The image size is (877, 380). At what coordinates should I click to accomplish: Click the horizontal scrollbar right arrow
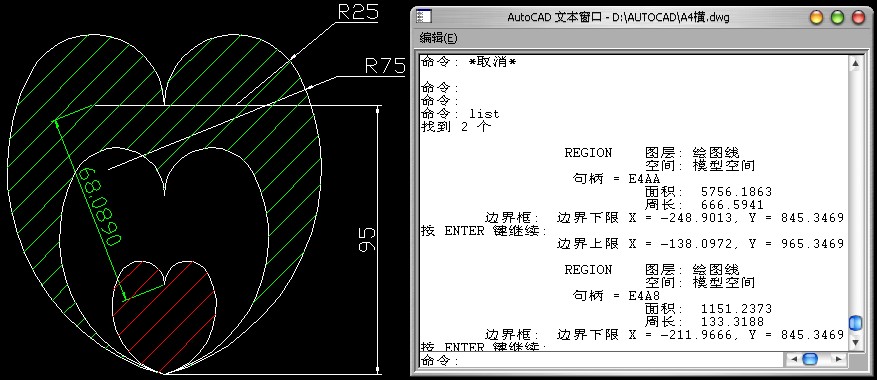(x=837, y=359)
